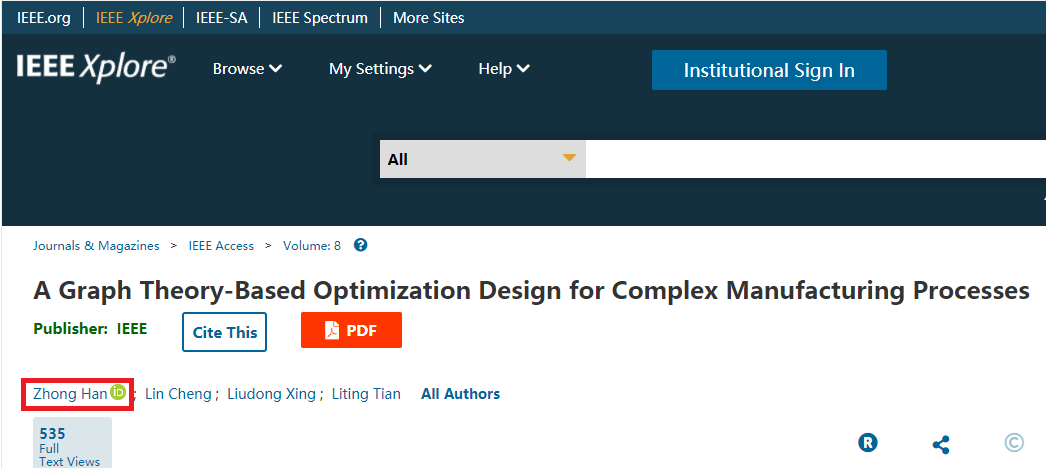Open the All search category dropdown
This screenshot has height=470, width=1046.
pos(482,159)
